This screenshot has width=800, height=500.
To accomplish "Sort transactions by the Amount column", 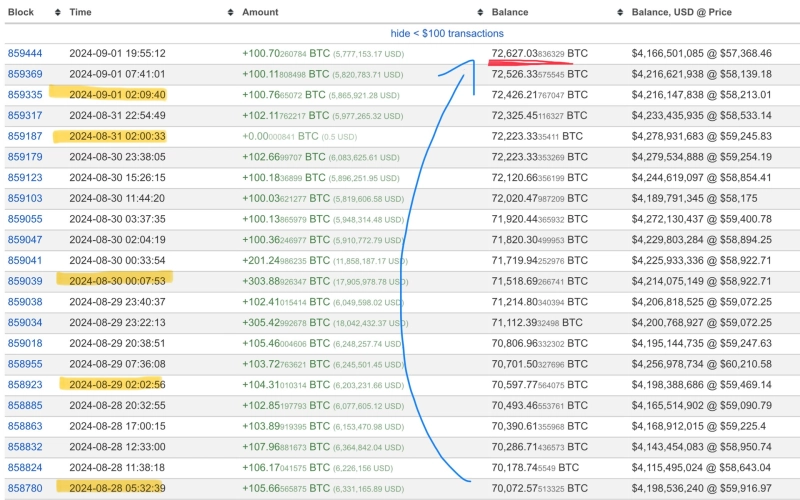I will pos(261,12).
